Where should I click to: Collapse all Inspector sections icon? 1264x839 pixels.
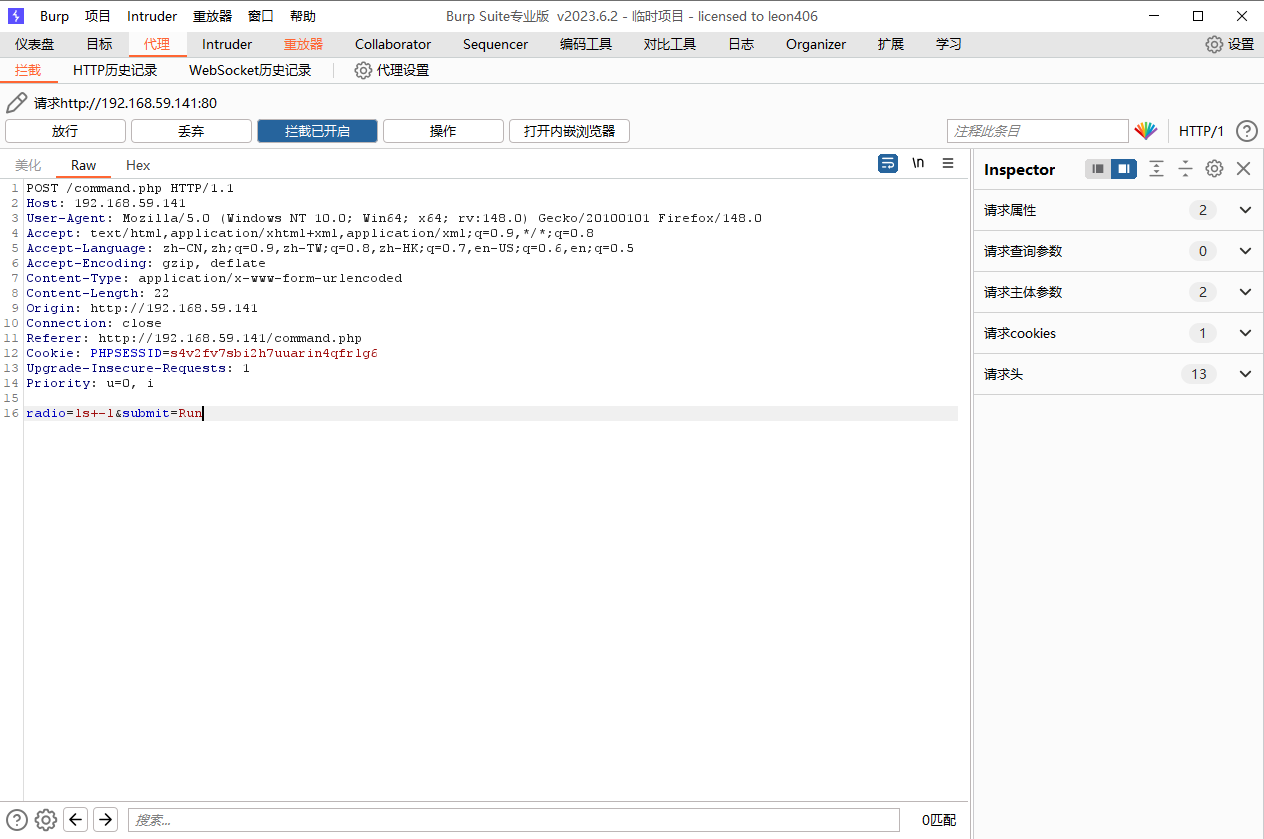pyautogui.click(x=1185, y=169)
